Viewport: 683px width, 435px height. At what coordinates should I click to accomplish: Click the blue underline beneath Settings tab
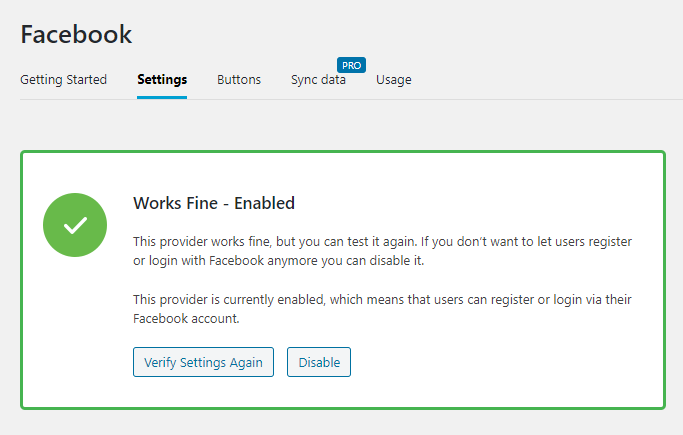(162, 97)
